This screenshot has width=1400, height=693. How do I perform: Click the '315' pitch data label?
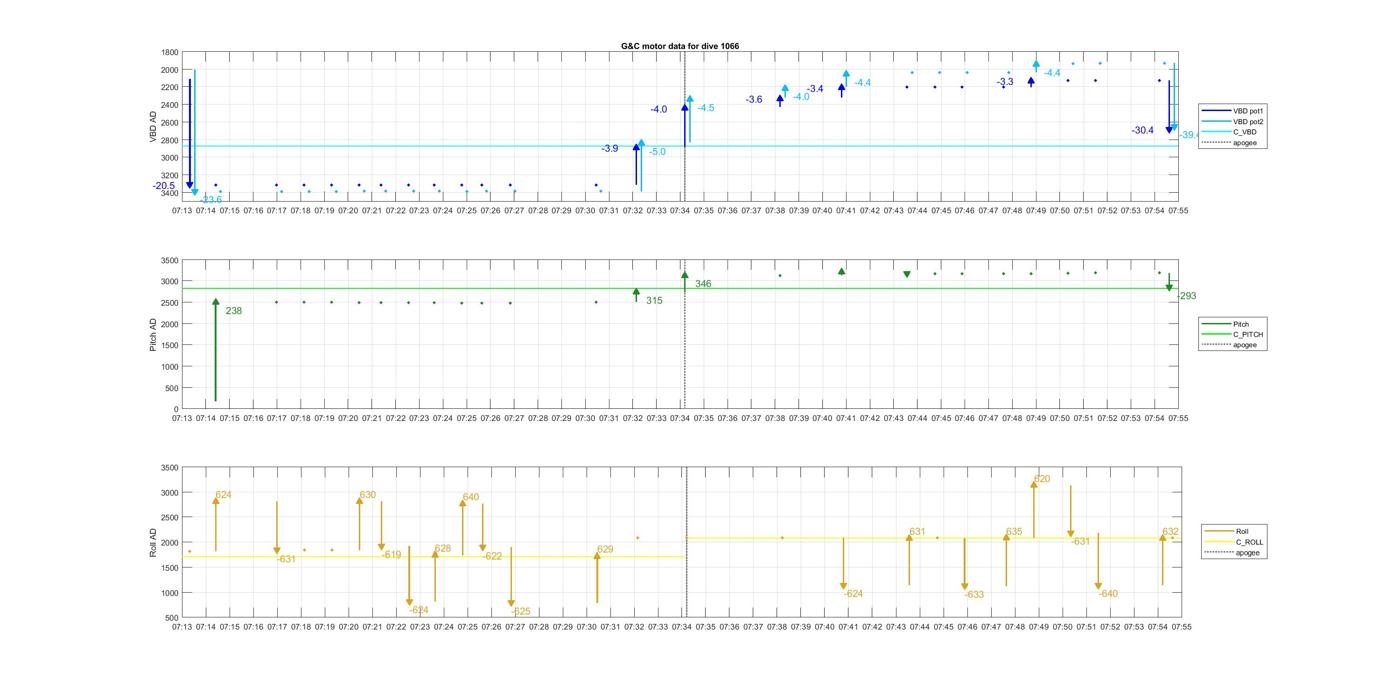(x=654, y=301)
